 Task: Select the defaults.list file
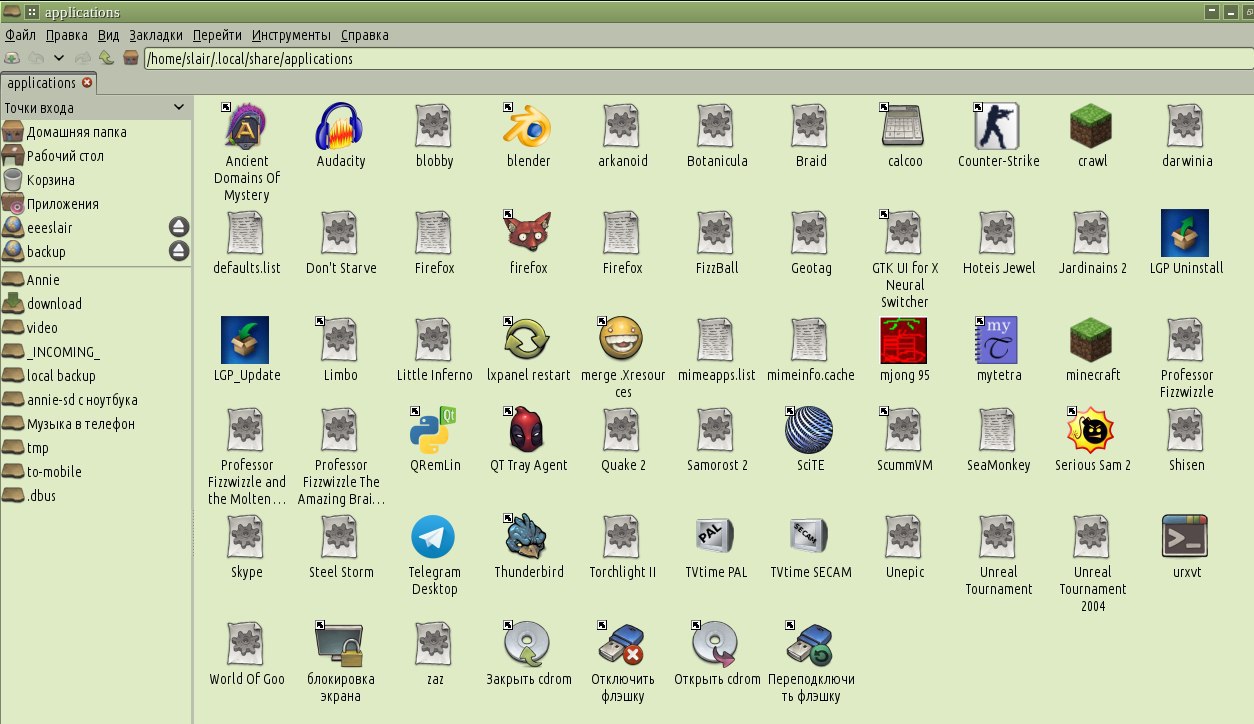[x=246, y=243]
